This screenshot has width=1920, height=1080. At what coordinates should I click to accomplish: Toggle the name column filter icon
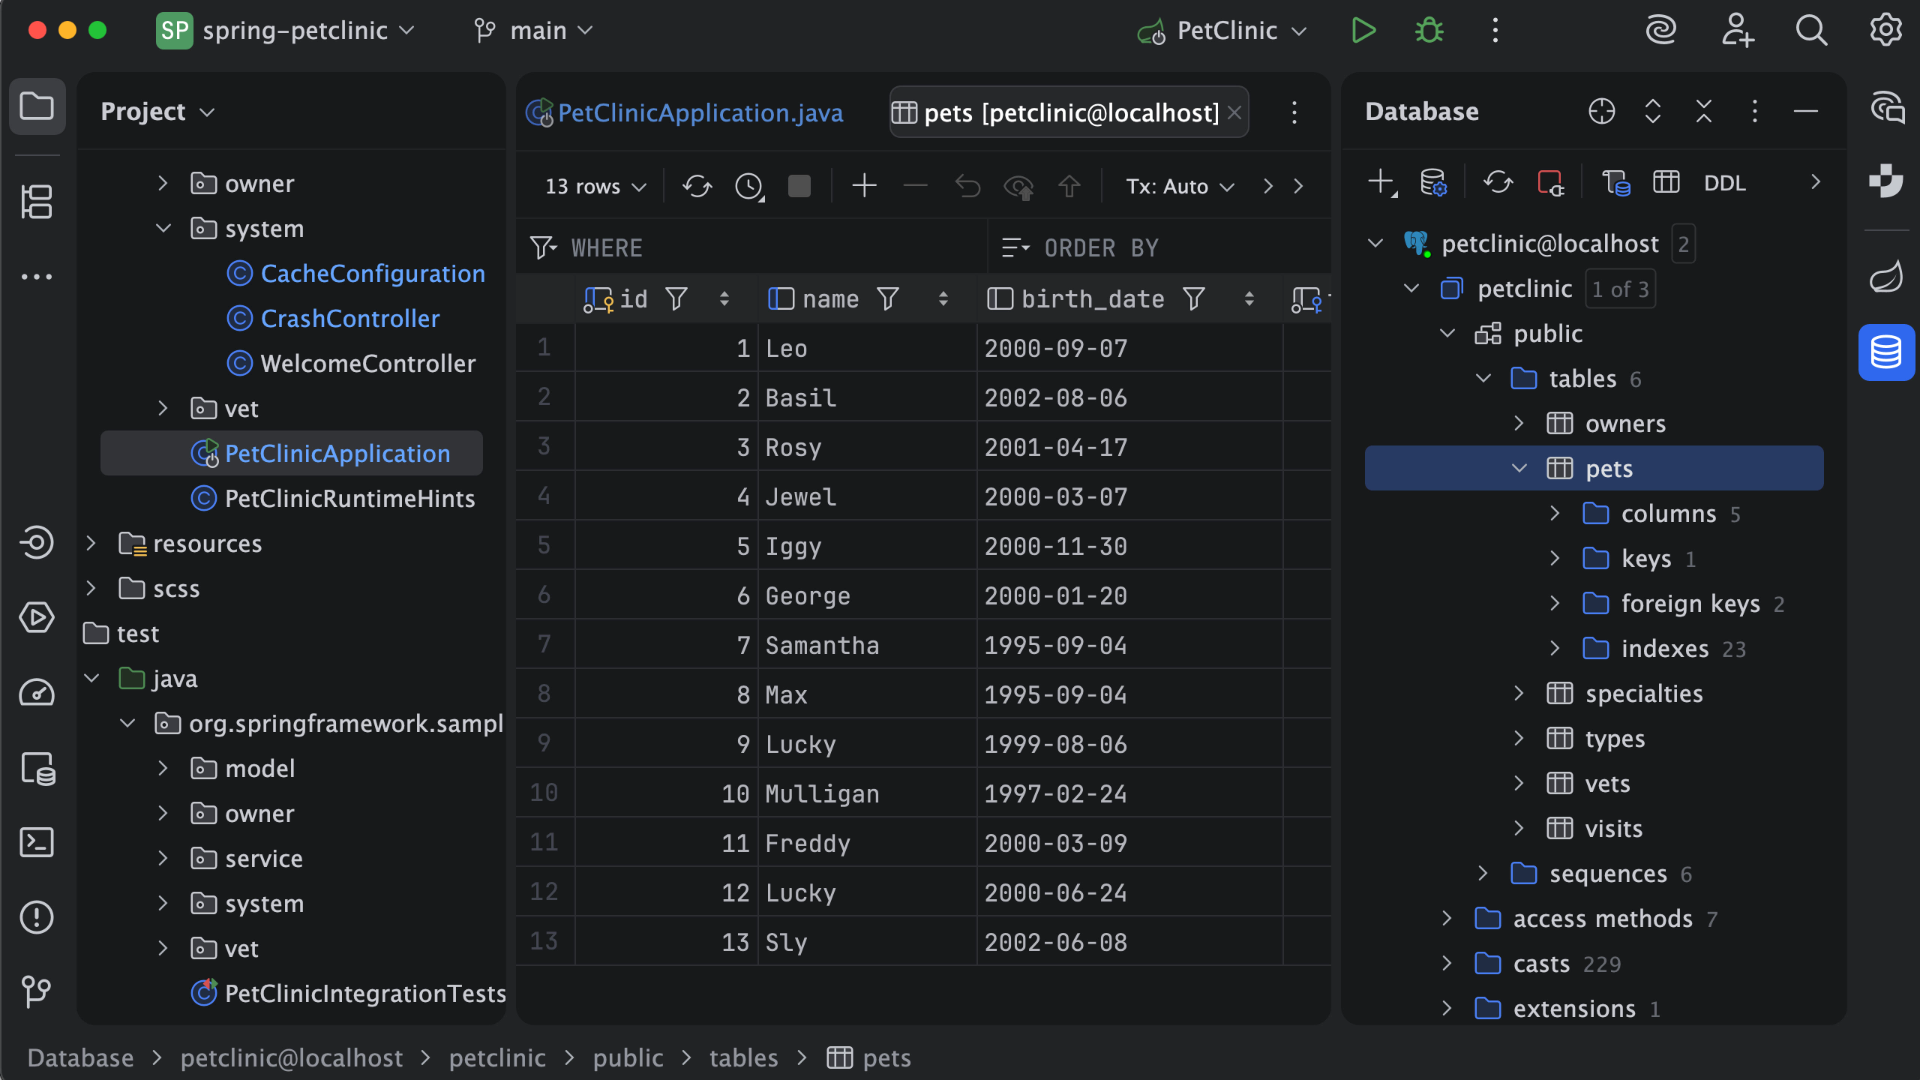(x=888, y=299)
